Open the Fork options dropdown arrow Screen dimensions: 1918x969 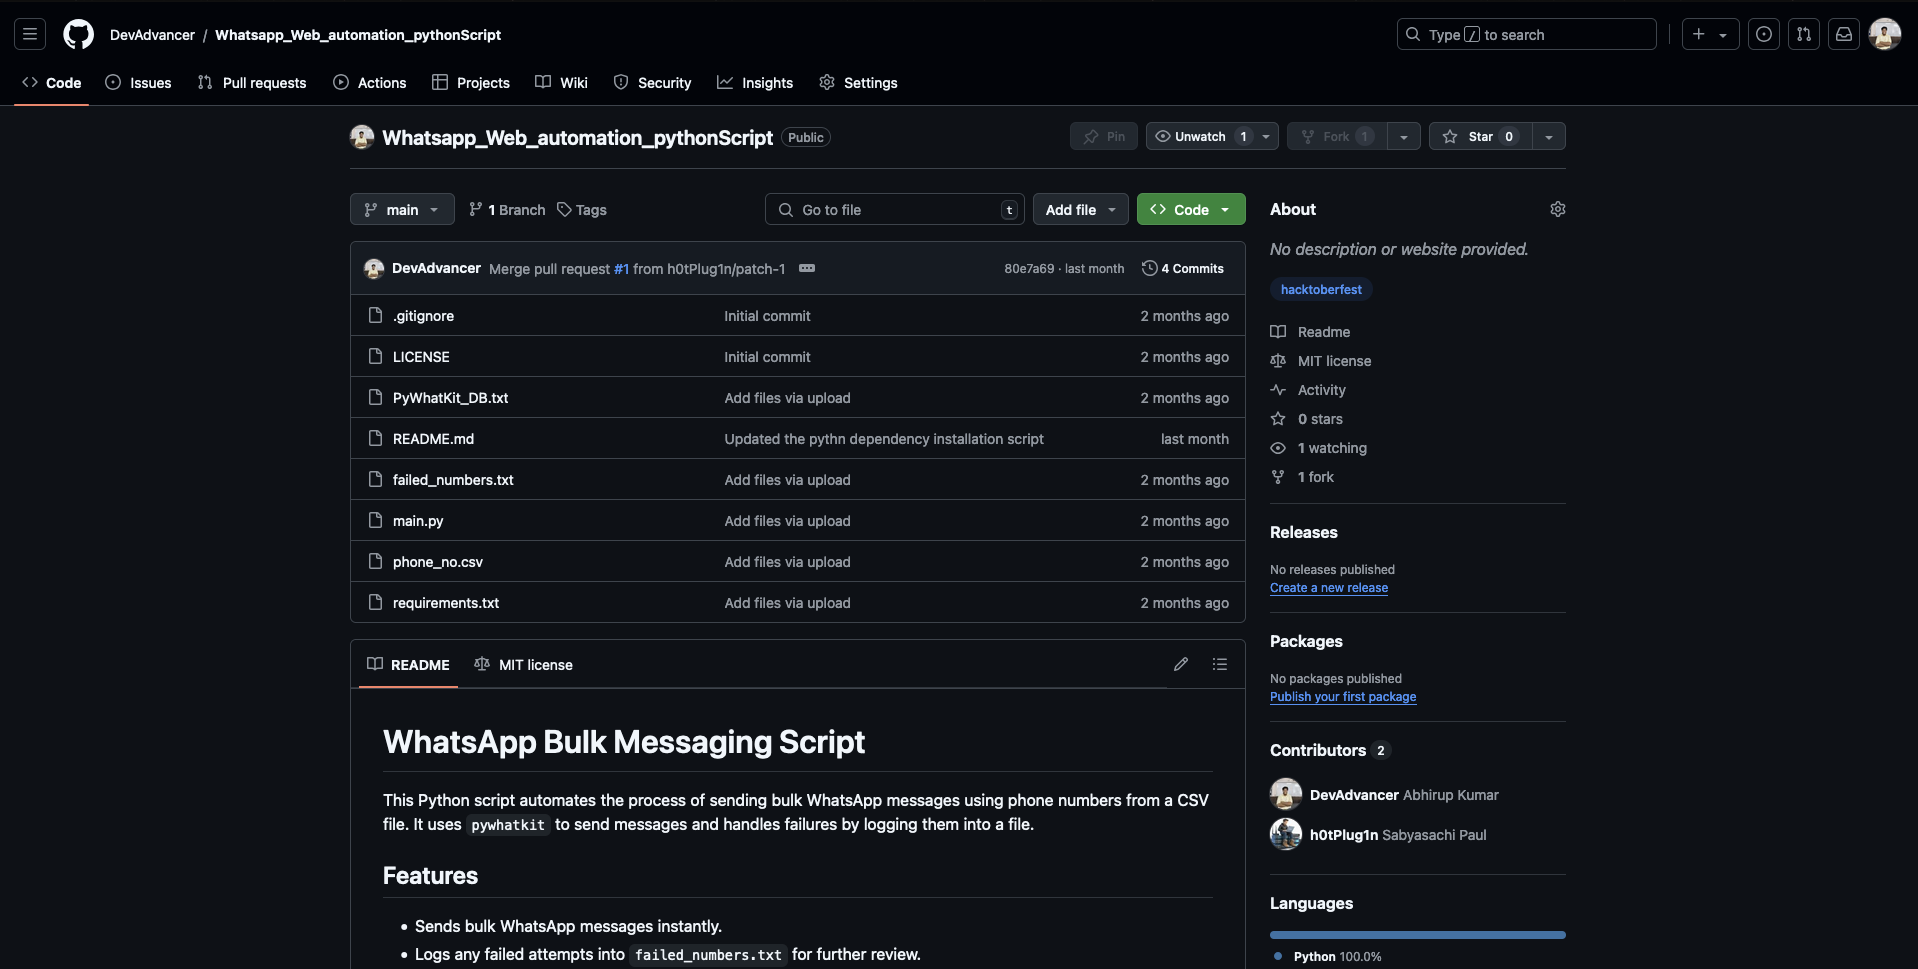click(x=1404, y=136)
